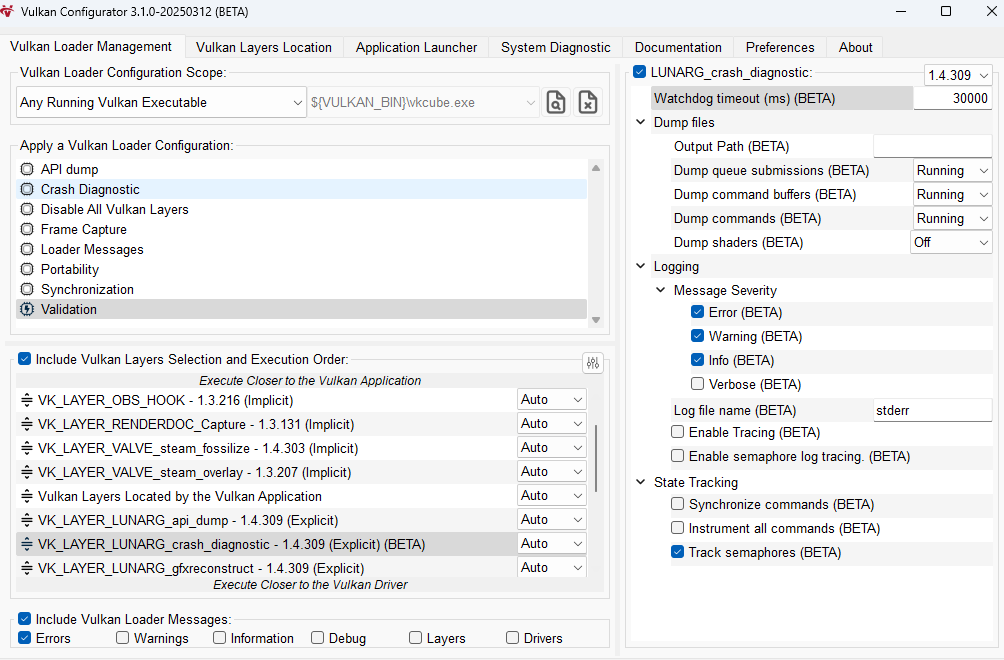Select the Crash Diagnostic configuration radio button
Image resolution: width=1004 pixels, height=660 pixels.
point(26,189)
